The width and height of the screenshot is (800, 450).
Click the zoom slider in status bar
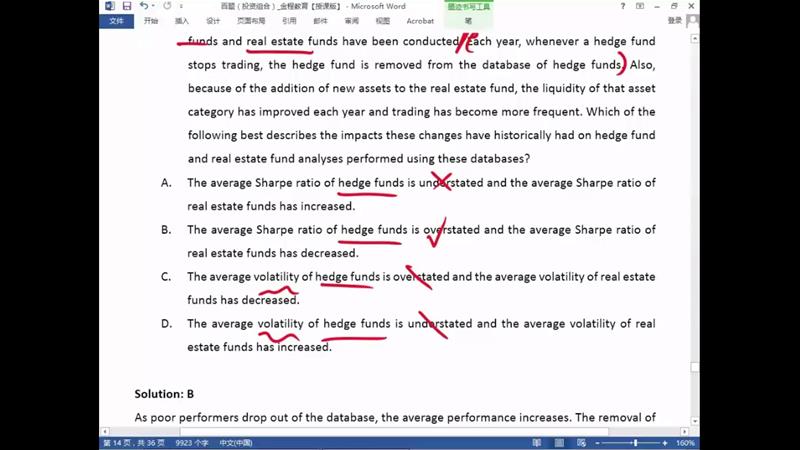(x=634, y=443)
